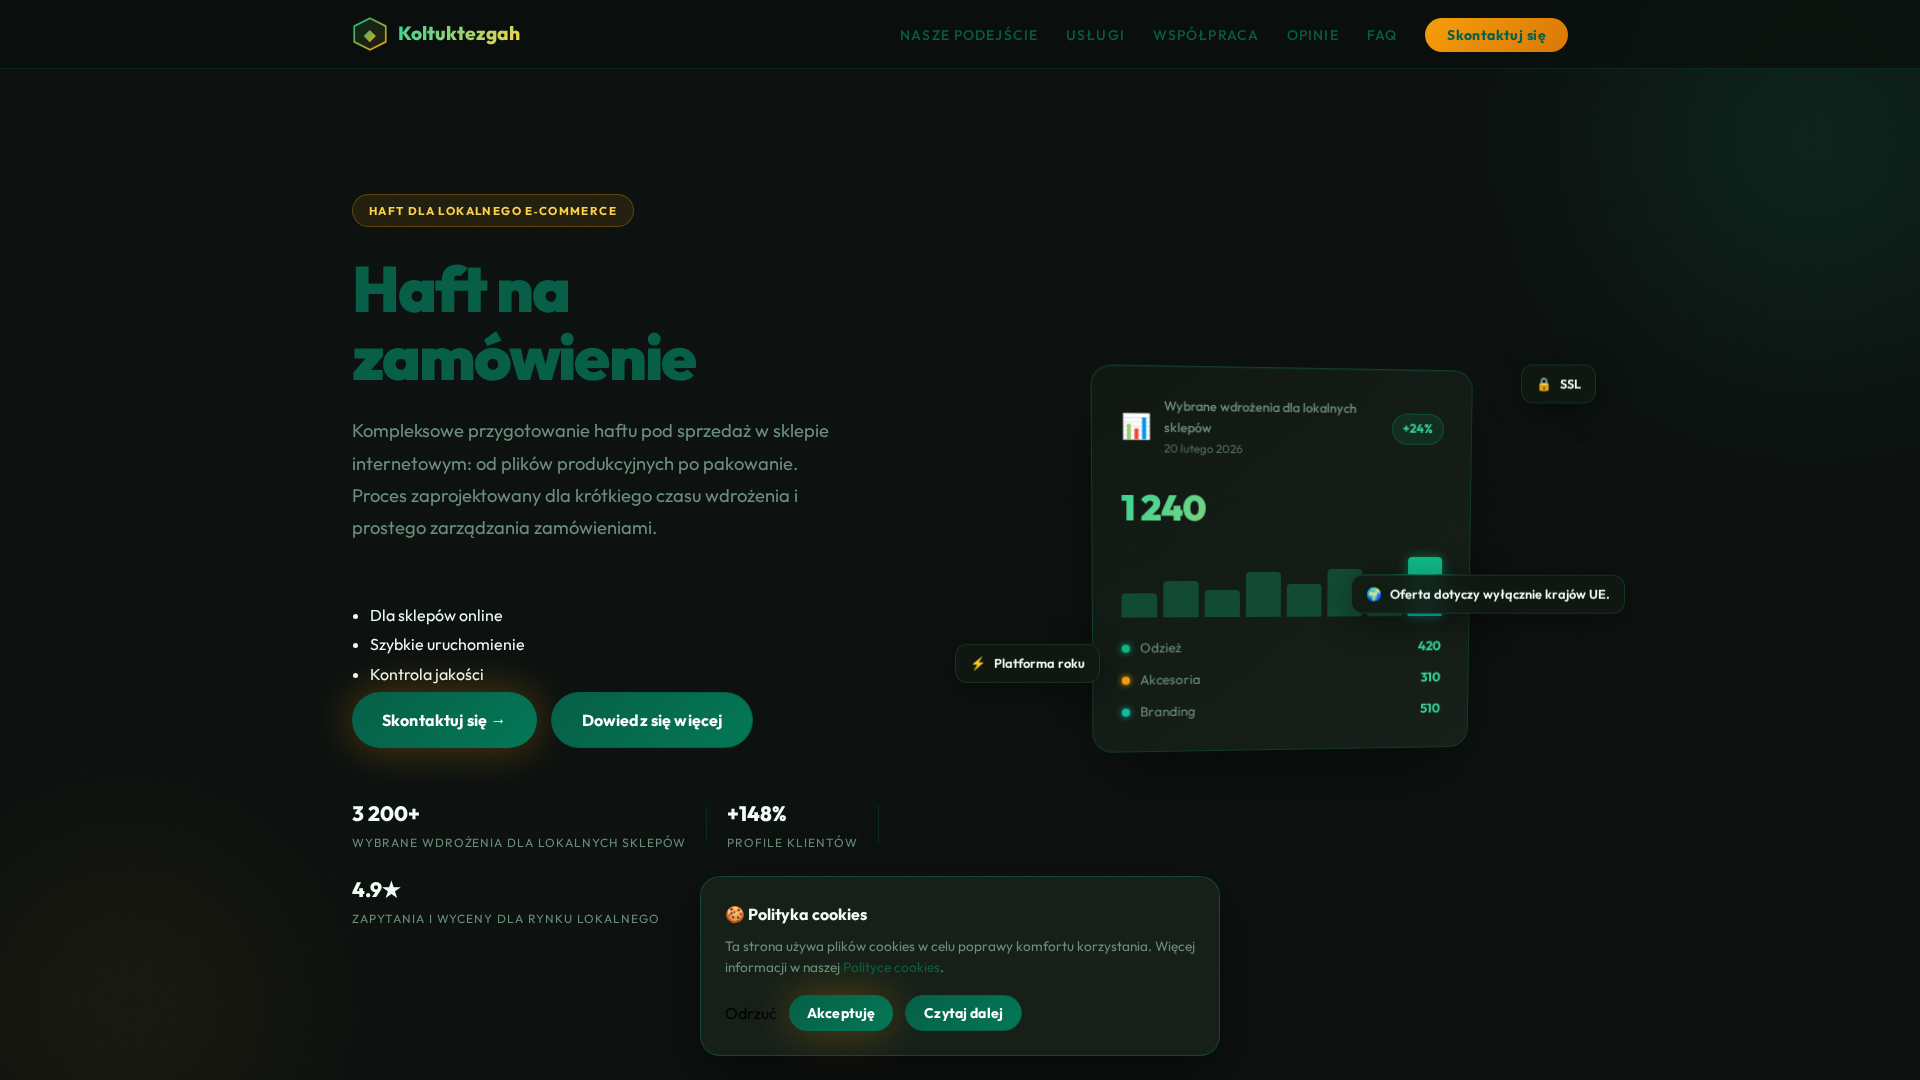
Task: Click the green Skontaktuj się → hero button
Action: click(x=444, y=720)
